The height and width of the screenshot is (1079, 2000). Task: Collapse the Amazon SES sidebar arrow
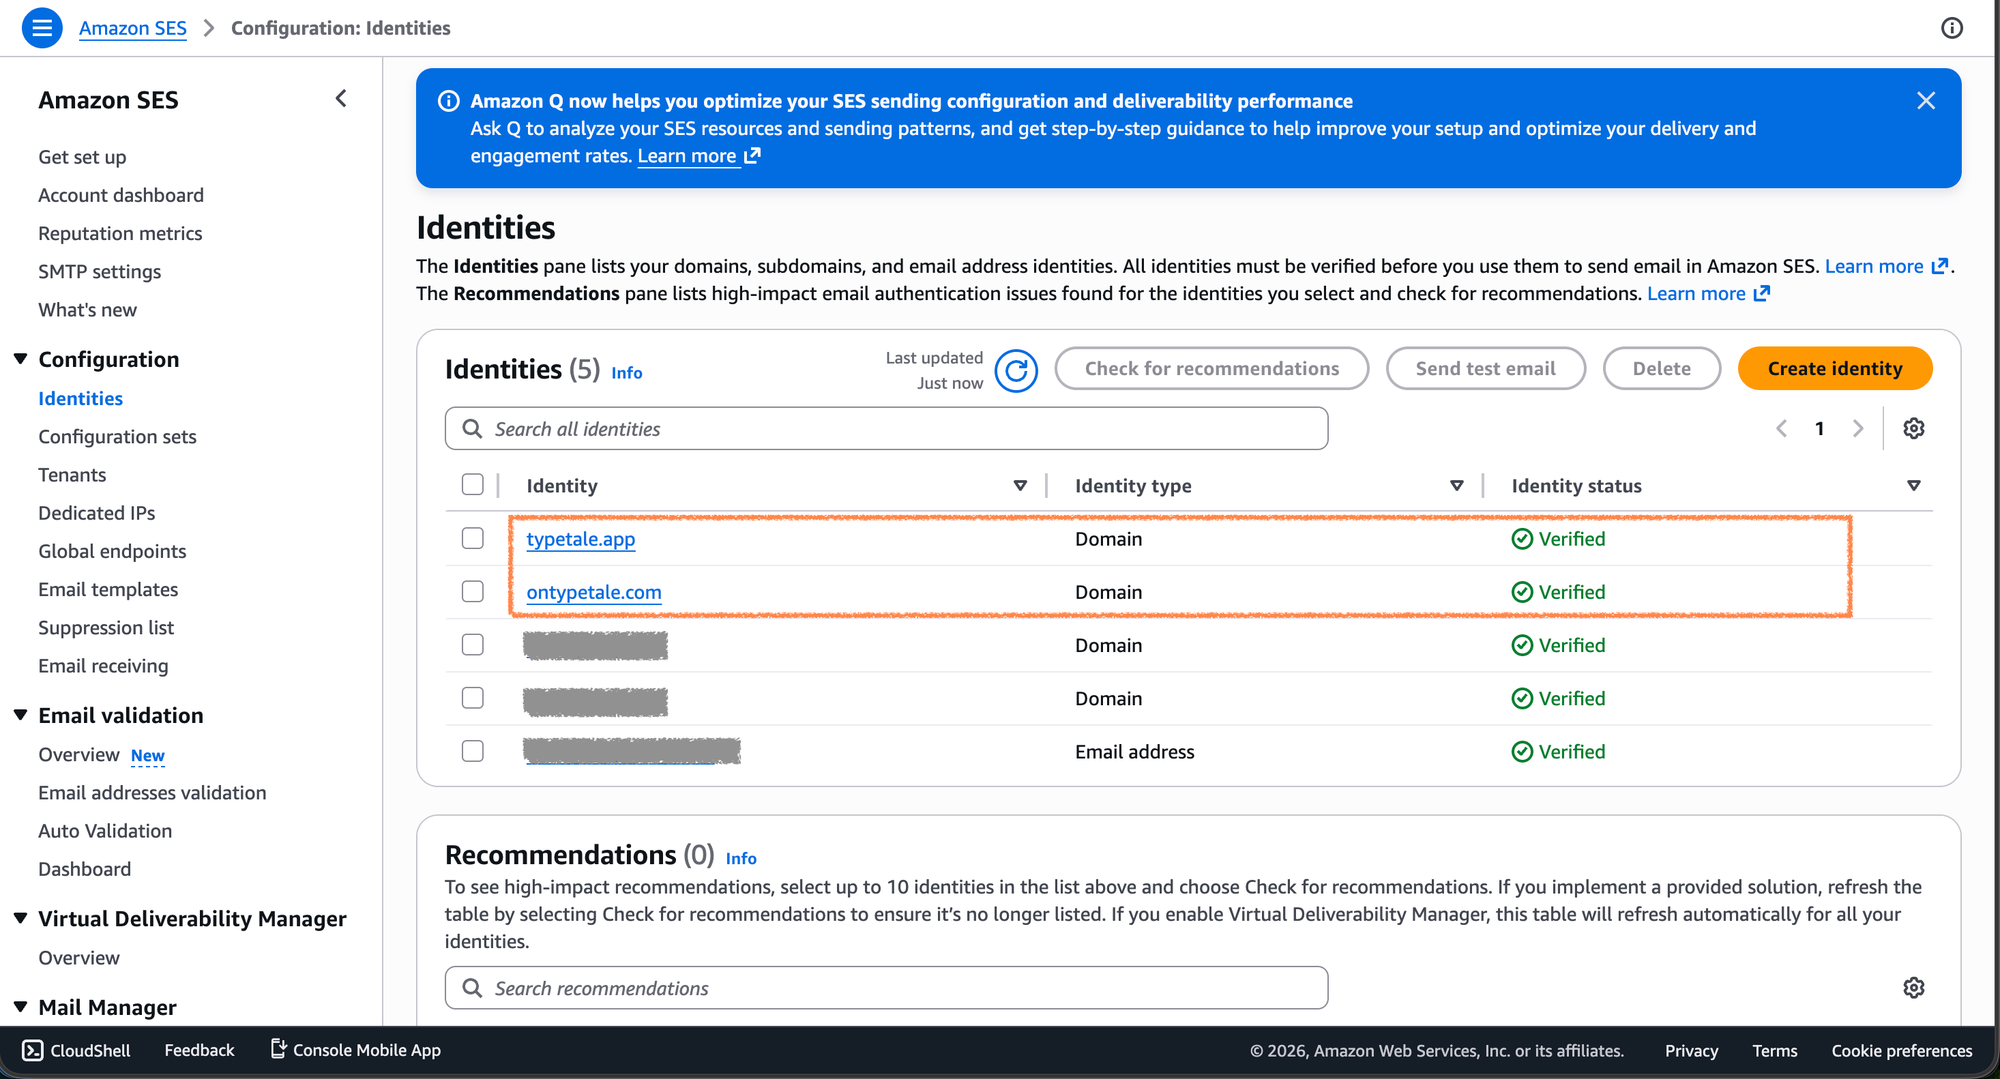(x=341, y=99)
